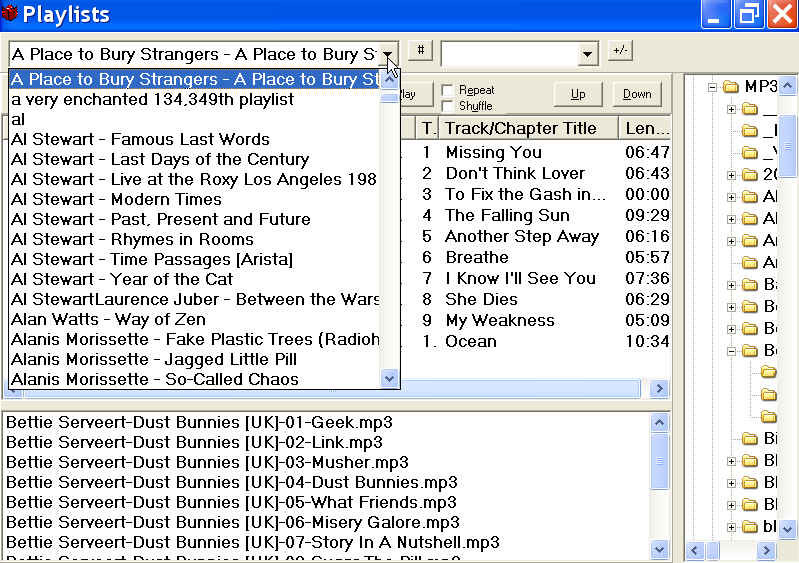This screenshot has width=799, height=563.
Task: Sort by Track/Chapter Title column header
Action: pyautogui.click(x=528, y=128)
